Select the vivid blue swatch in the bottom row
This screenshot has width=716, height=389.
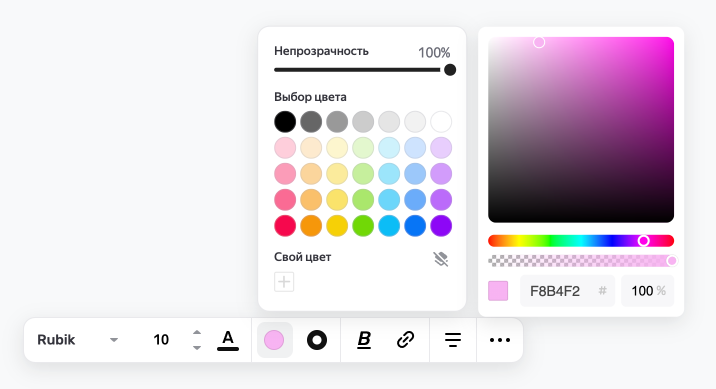coord(415,226)
